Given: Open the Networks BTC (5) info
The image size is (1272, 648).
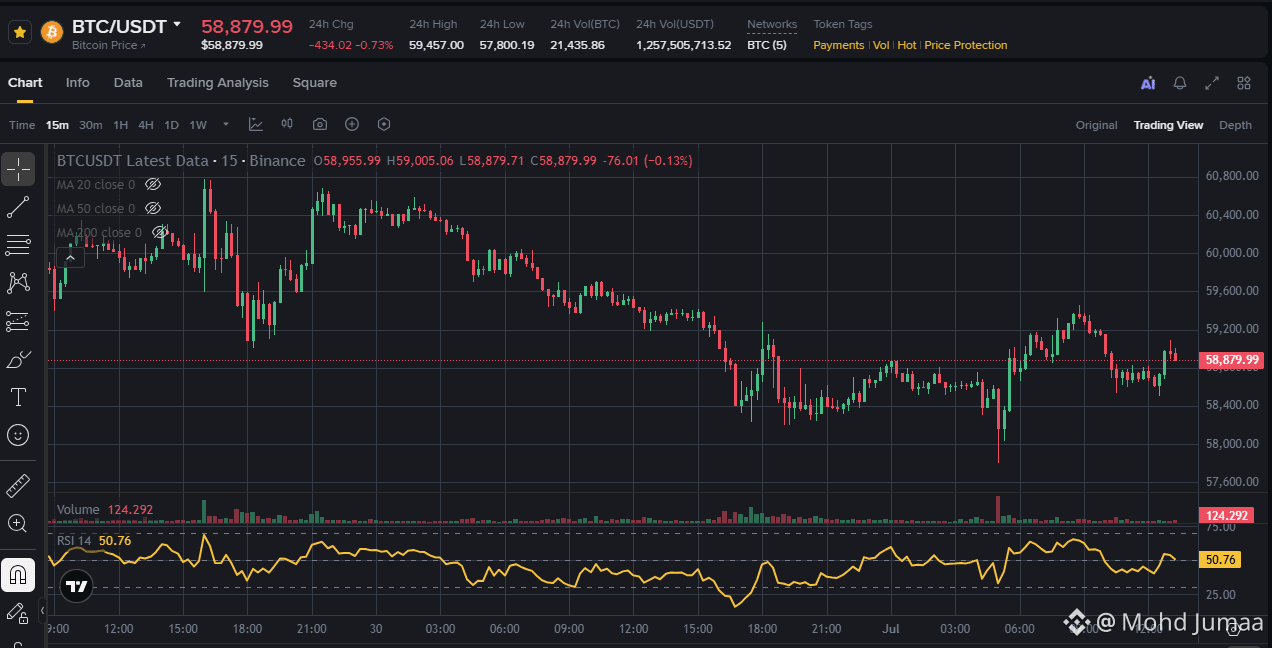Looking at the screenshot, I should 767,45.
